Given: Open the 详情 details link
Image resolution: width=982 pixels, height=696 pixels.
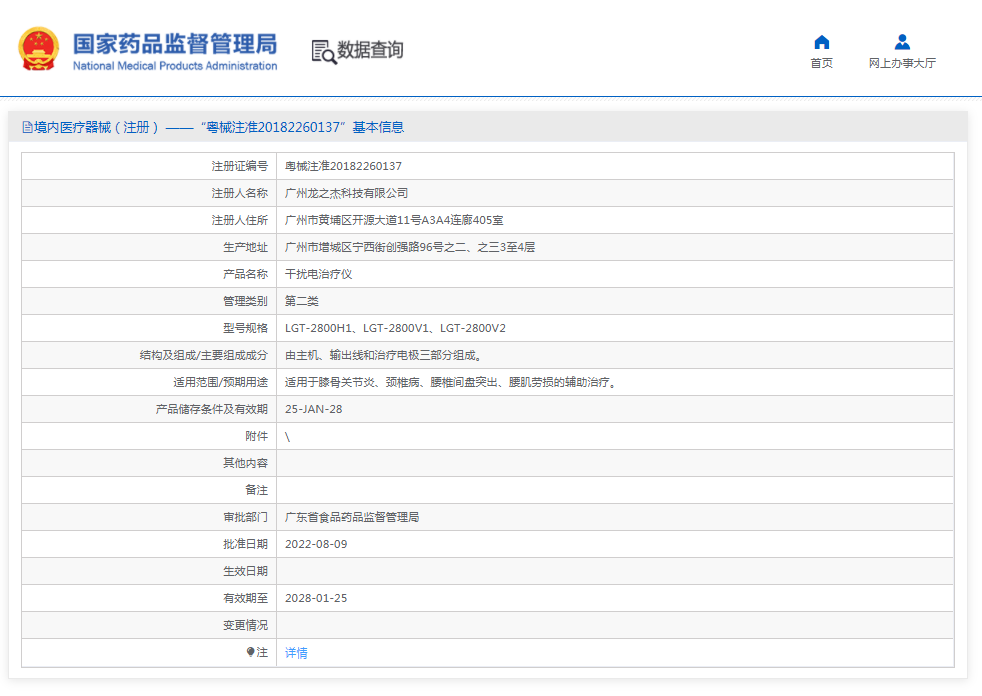Looking at the screenshot, I should [x=296, y=653].
